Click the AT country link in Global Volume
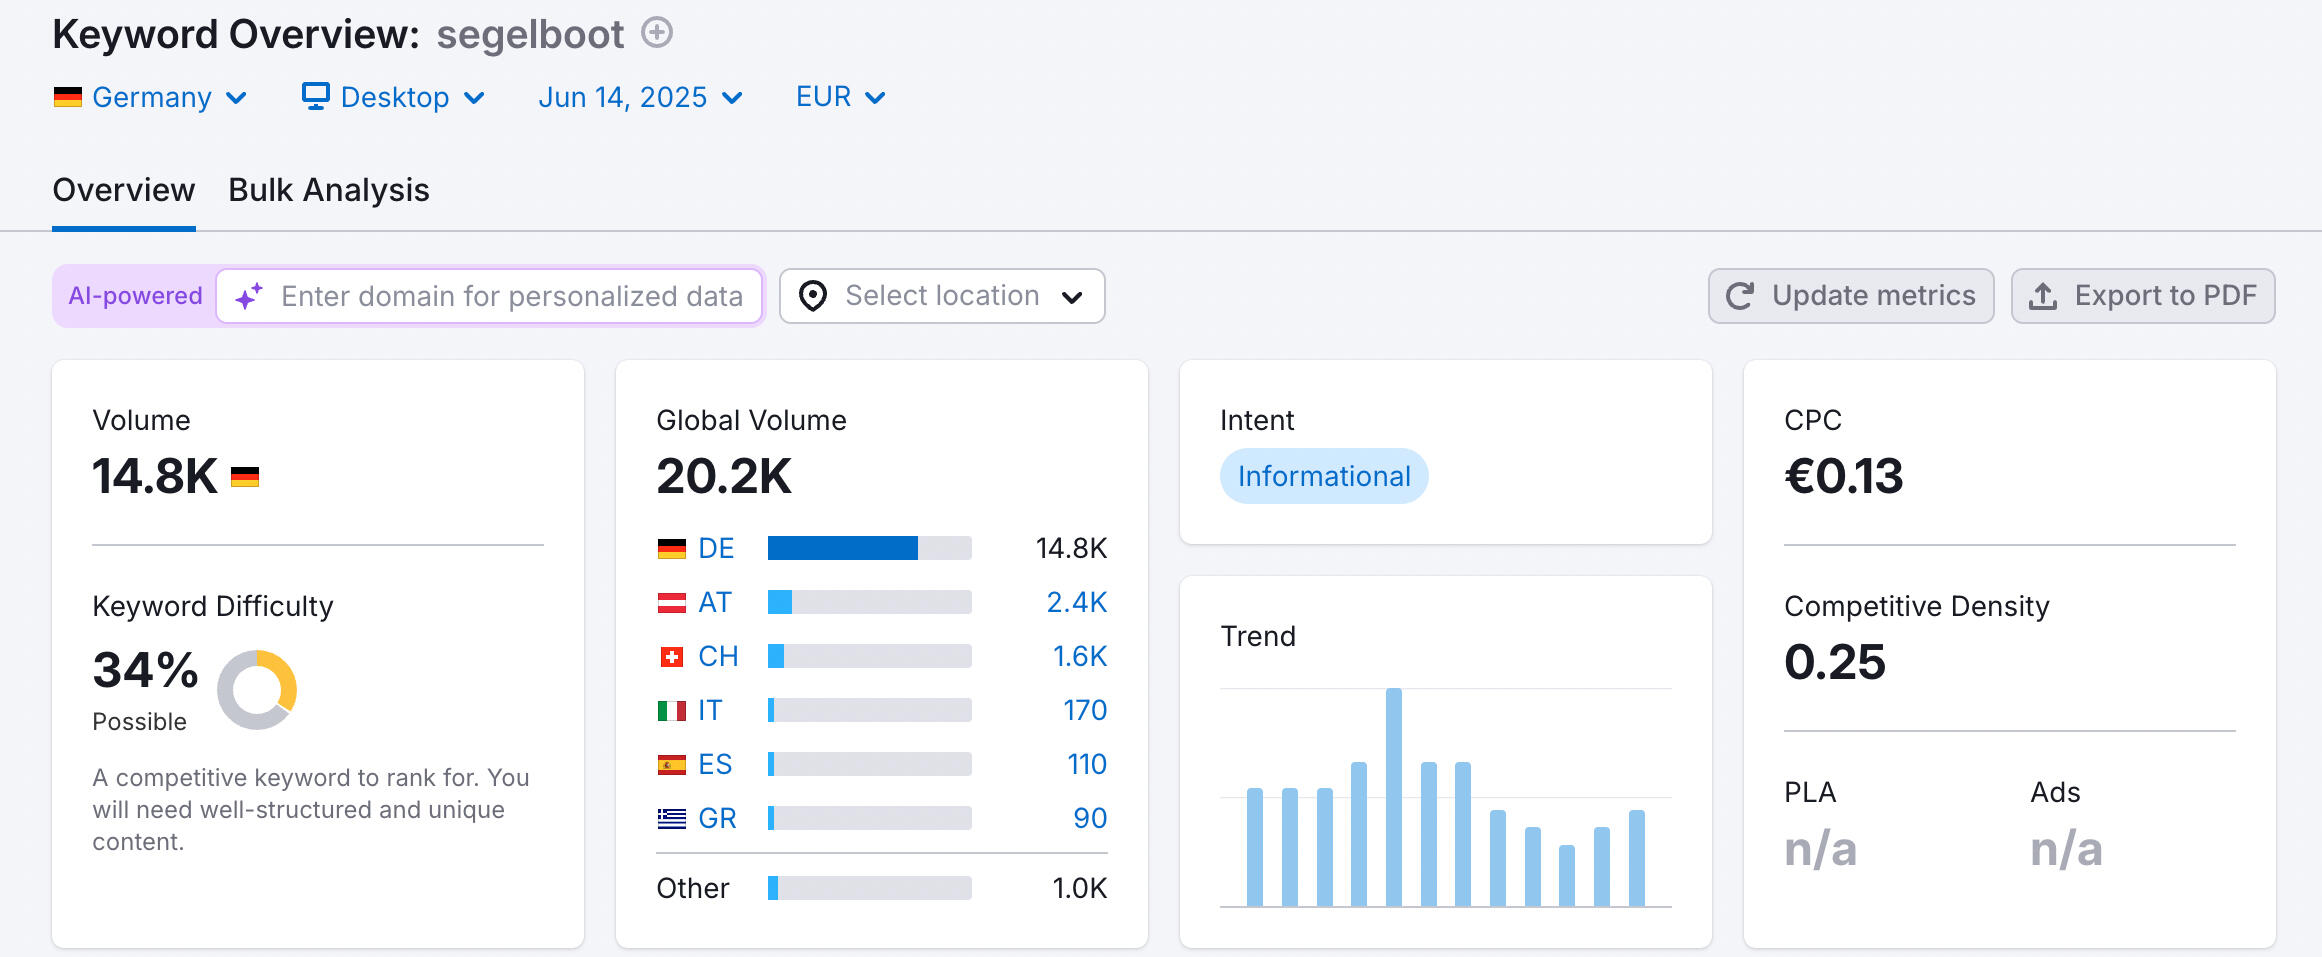Image resolution: width=2322 pixels, height=957 pixels. click(715, 603)
